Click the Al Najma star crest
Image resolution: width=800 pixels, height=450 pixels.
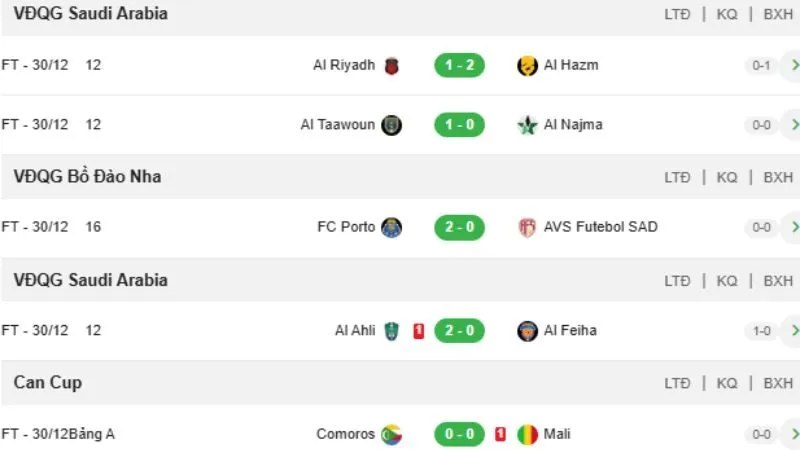tap(527, 125)
